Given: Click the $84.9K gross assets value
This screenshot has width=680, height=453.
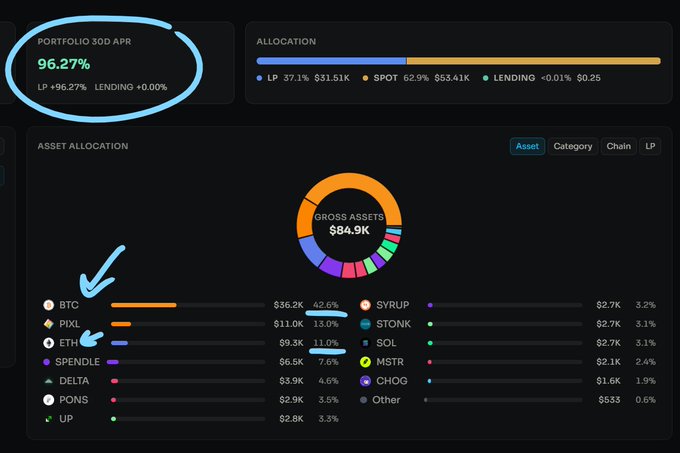Looking at the screenshot, I should coord(349,230).
